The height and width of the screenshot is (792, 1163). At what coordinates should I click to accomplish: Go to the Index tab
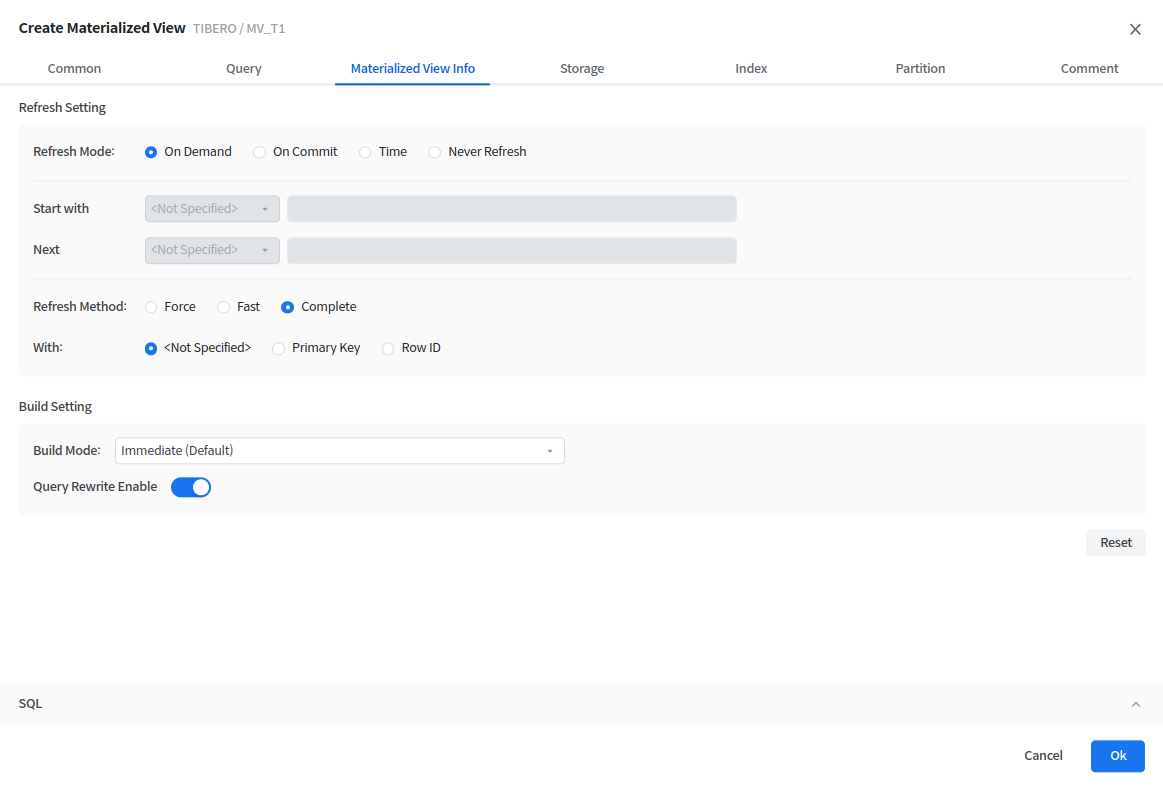tap(751, 69)
